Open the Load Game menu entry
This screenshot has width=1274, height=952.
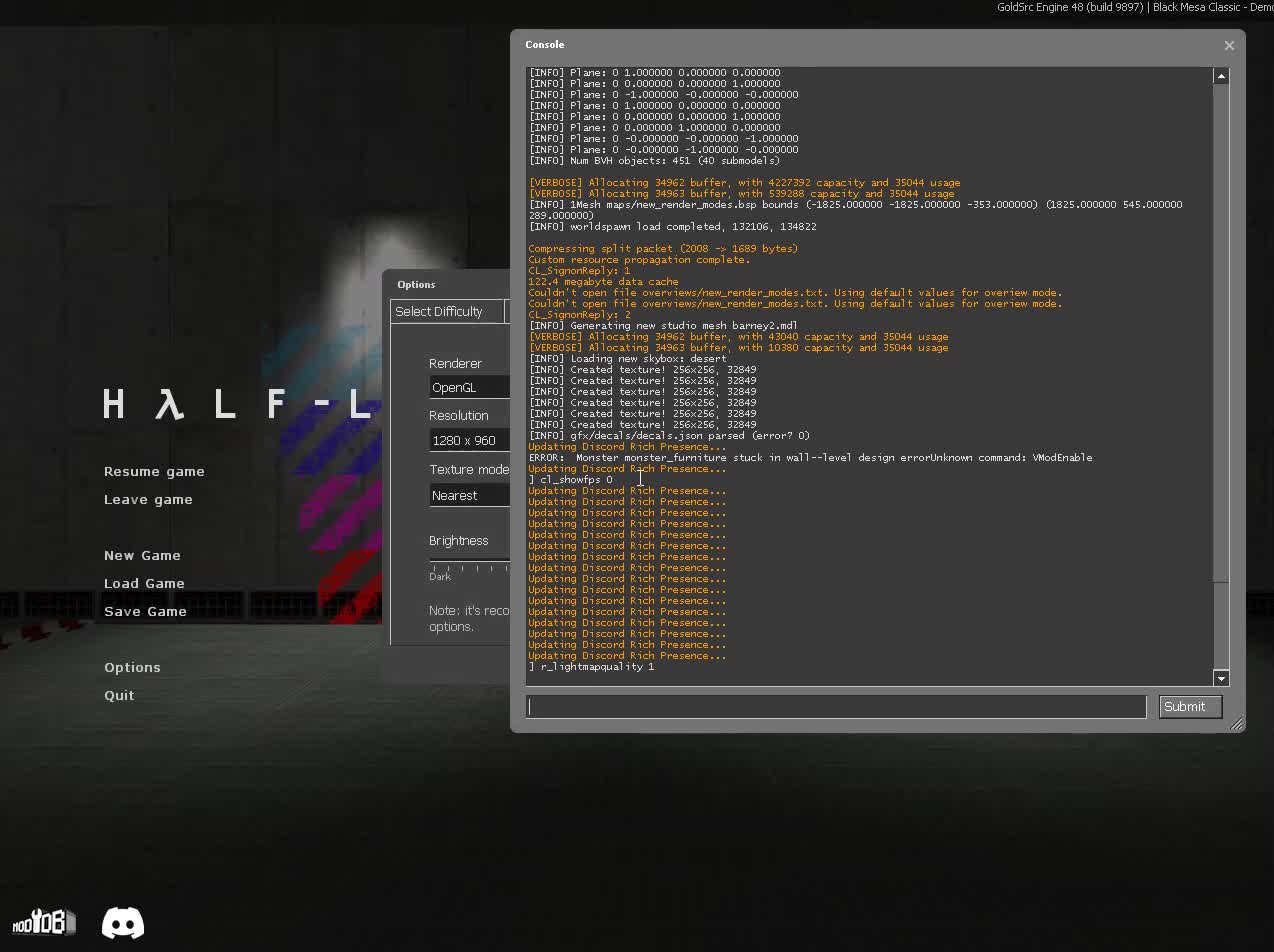coord(144,583)
